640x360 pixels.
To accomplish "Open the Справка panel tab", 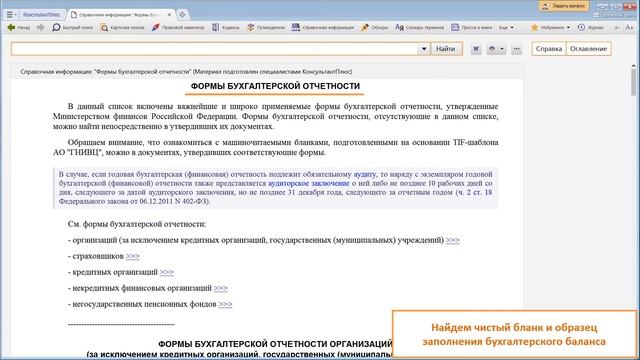I will click(x=549, y=49).
